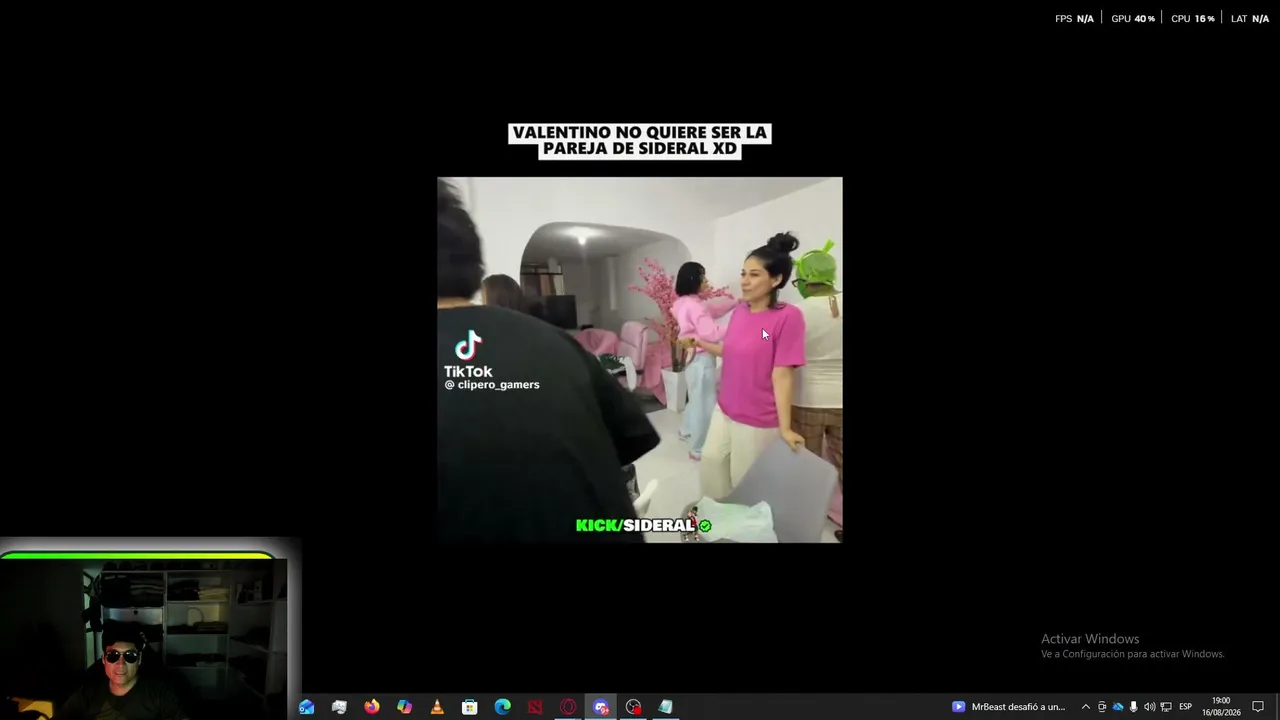Image resolution: width=1280 pixels, height=720 pixels.
Task: Open Microsoft Store from the taskbar
Action: (x=470, y=707)
